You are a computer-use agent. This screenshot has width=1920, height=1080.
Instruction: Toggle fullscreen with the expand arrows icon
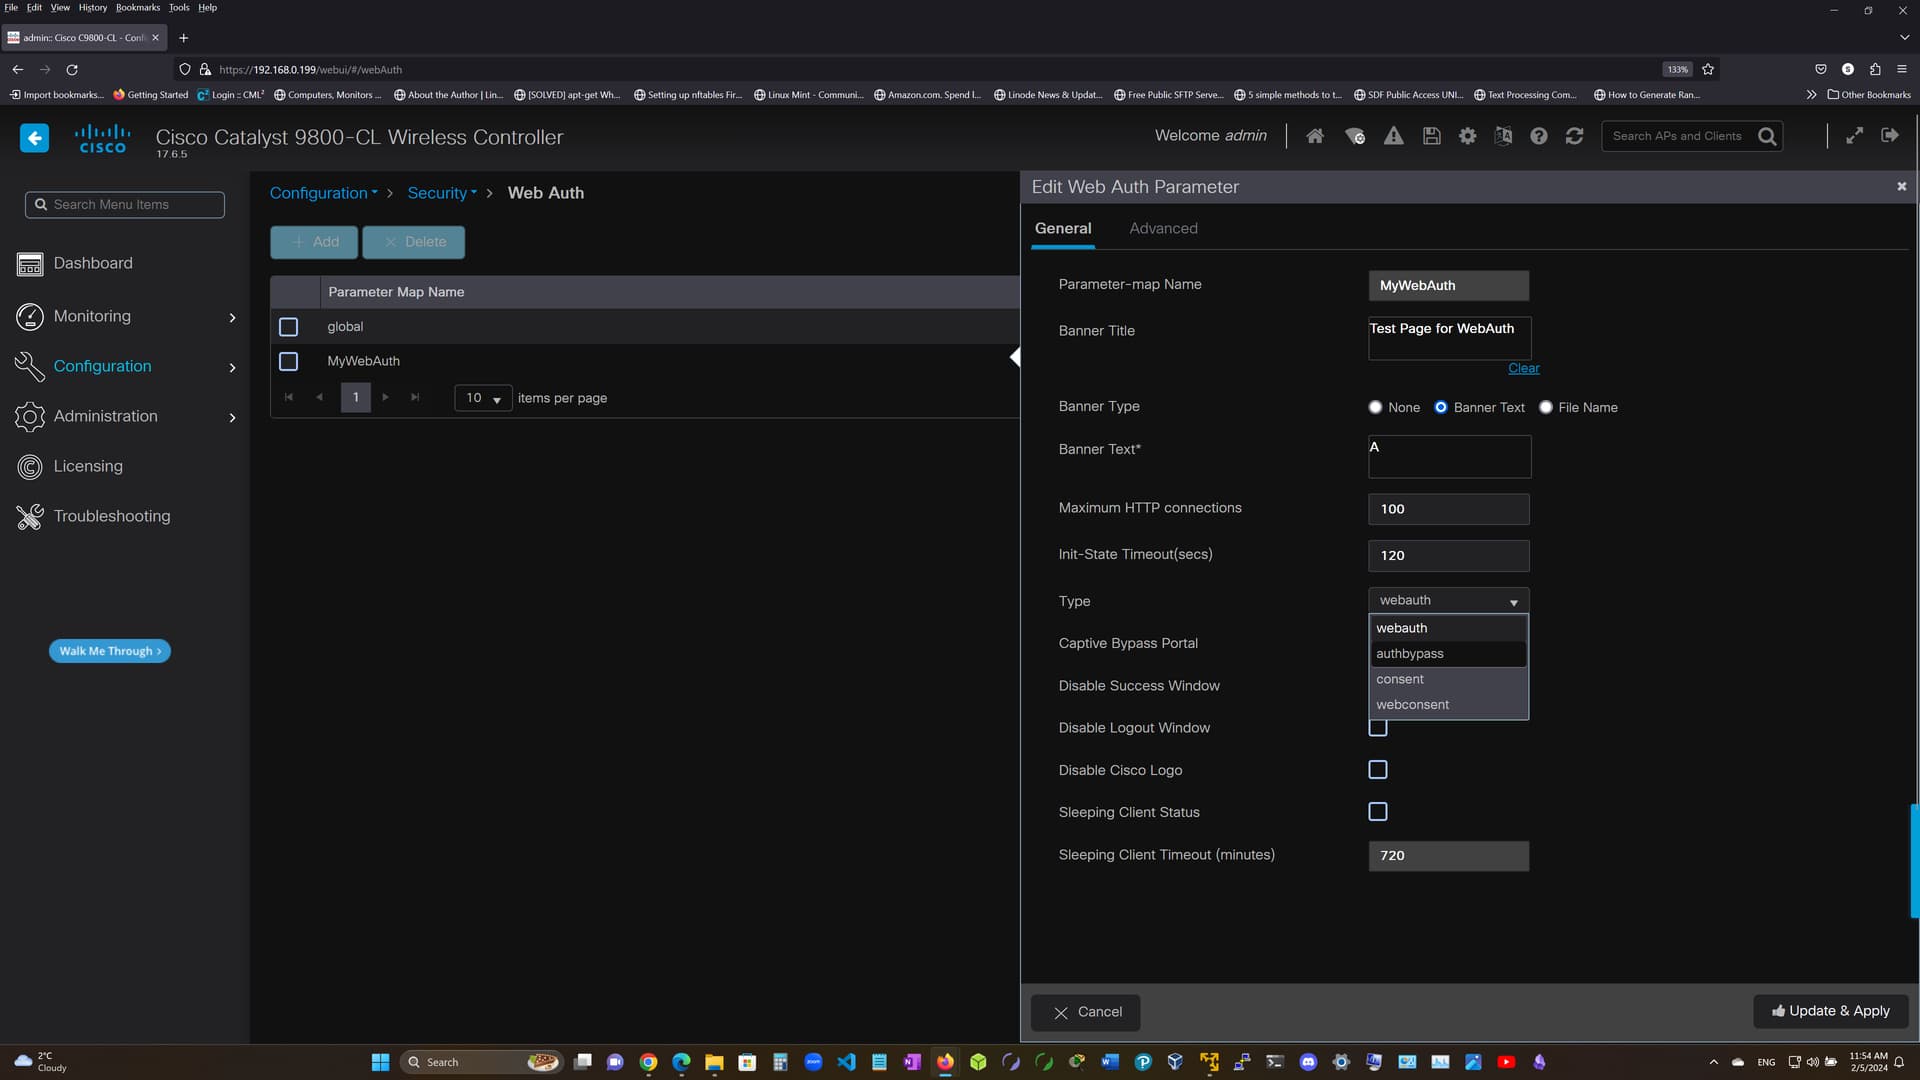[x=1854, y=136]
